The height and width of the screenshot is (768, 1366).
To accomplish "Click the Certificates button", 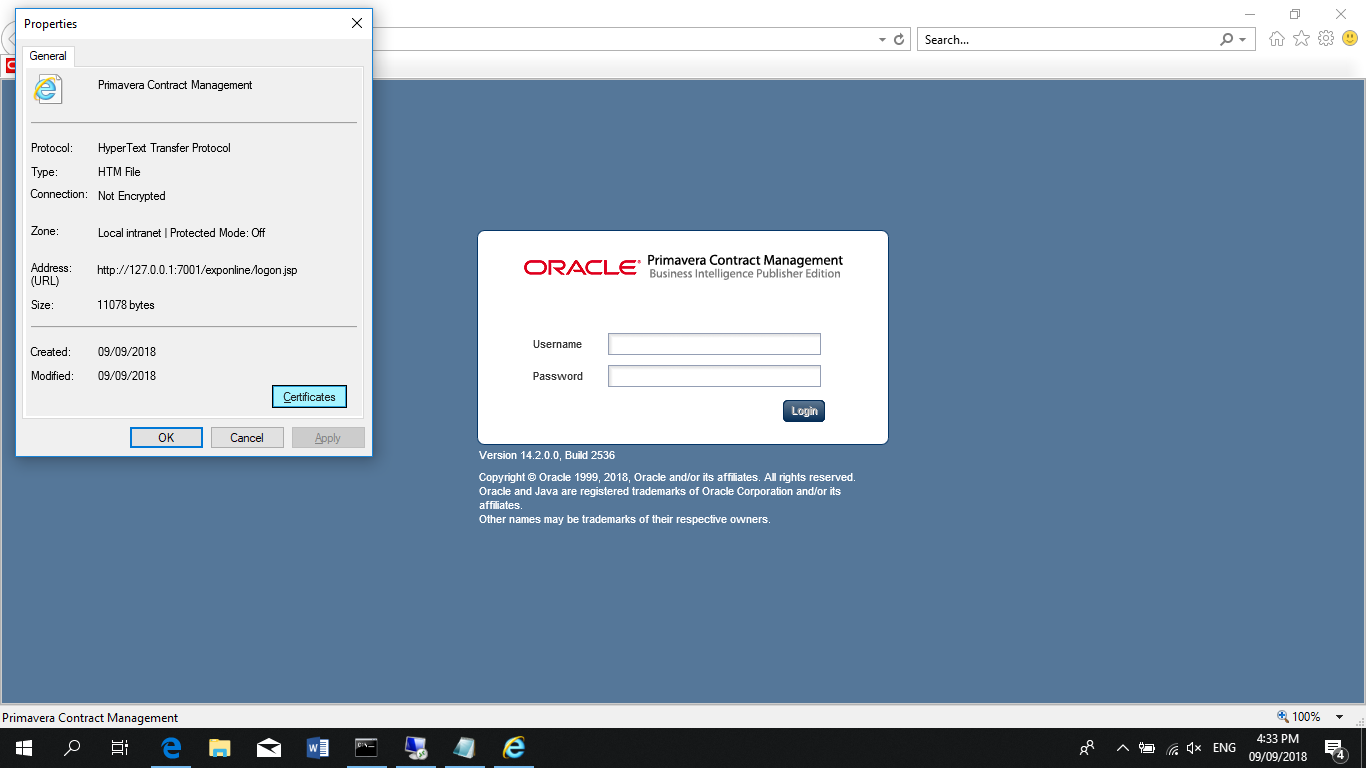I will click(309, 397).
